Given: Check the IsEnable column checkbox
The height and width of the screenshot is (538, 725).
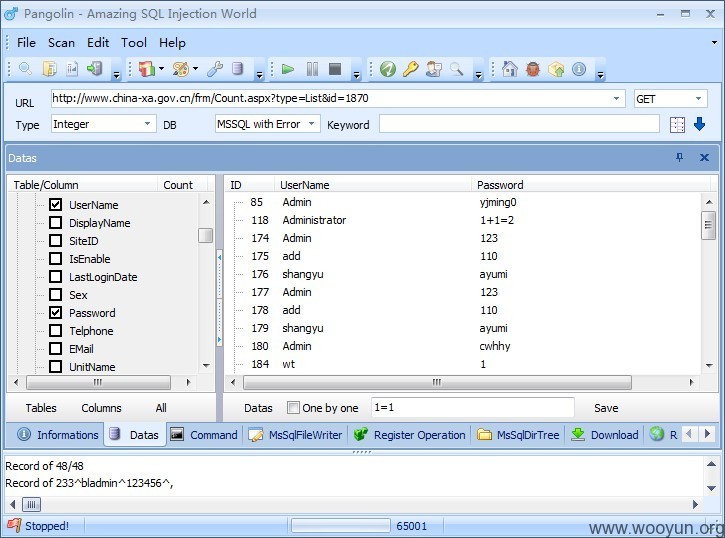Looking at the screenshot, I should 55,258.
